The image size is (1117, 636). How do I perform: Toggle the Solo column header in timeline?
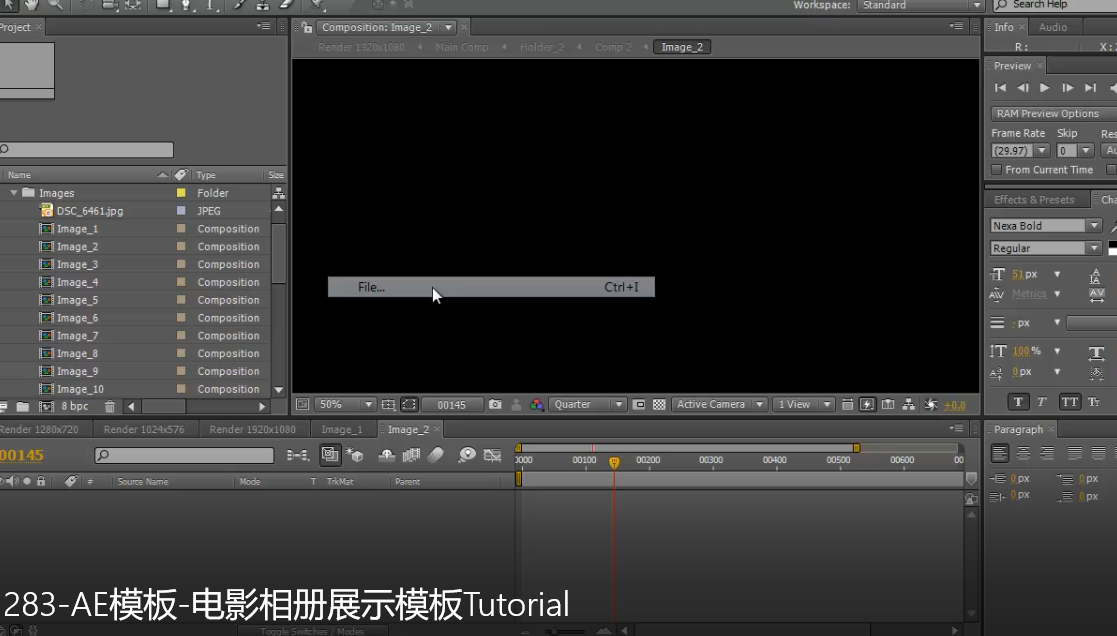pos(27,481)
